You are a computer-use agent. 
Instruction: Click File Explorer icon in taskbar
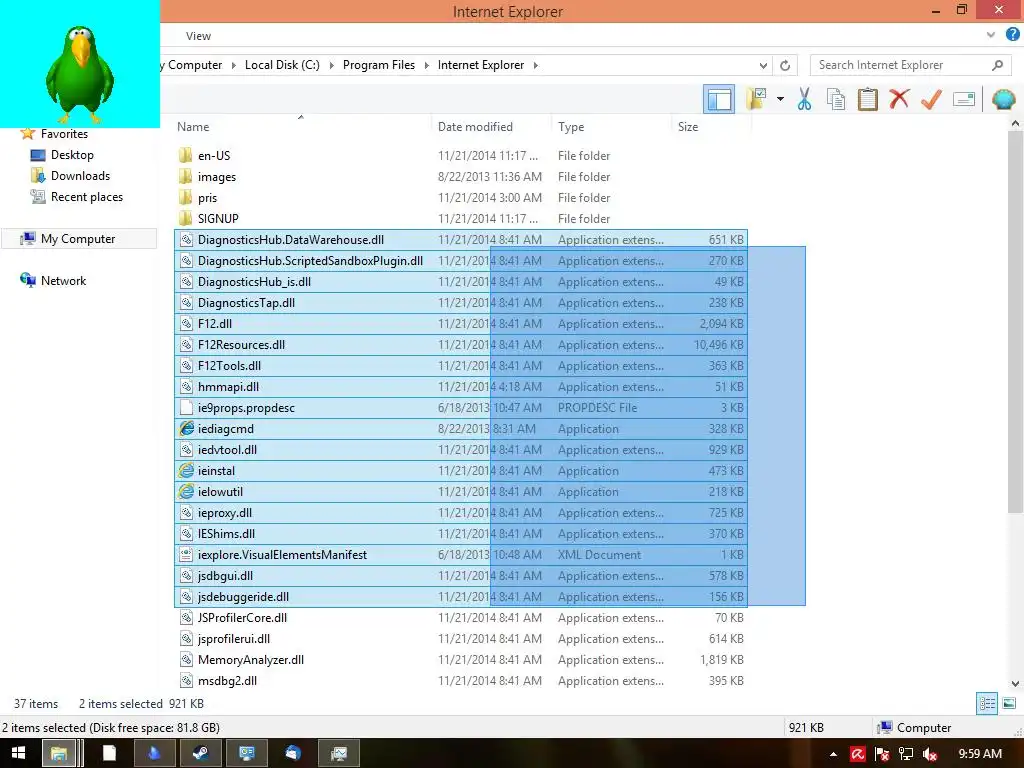pos(60,753)
